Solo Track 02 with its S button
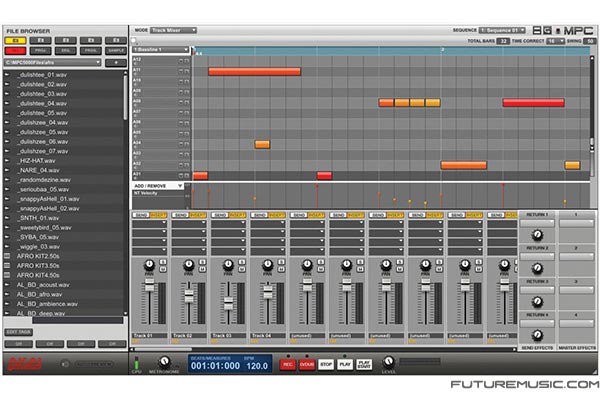600x403 pixels. coord(202,262)
